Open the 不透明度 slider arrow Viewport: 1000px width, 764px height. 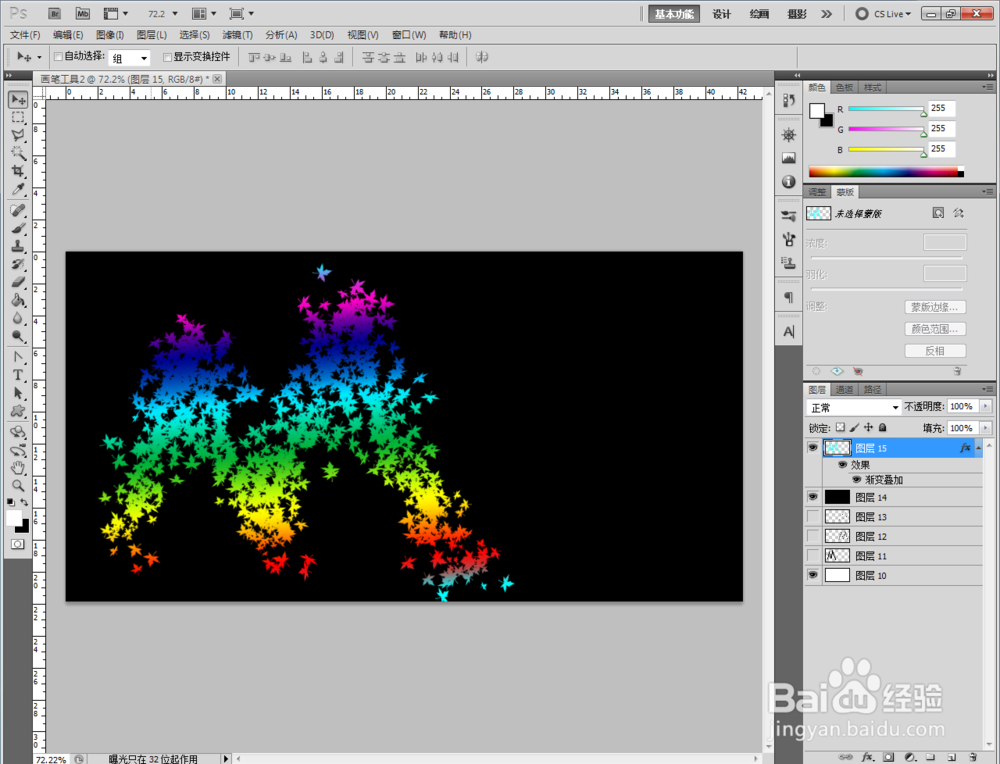pos(986,406)
